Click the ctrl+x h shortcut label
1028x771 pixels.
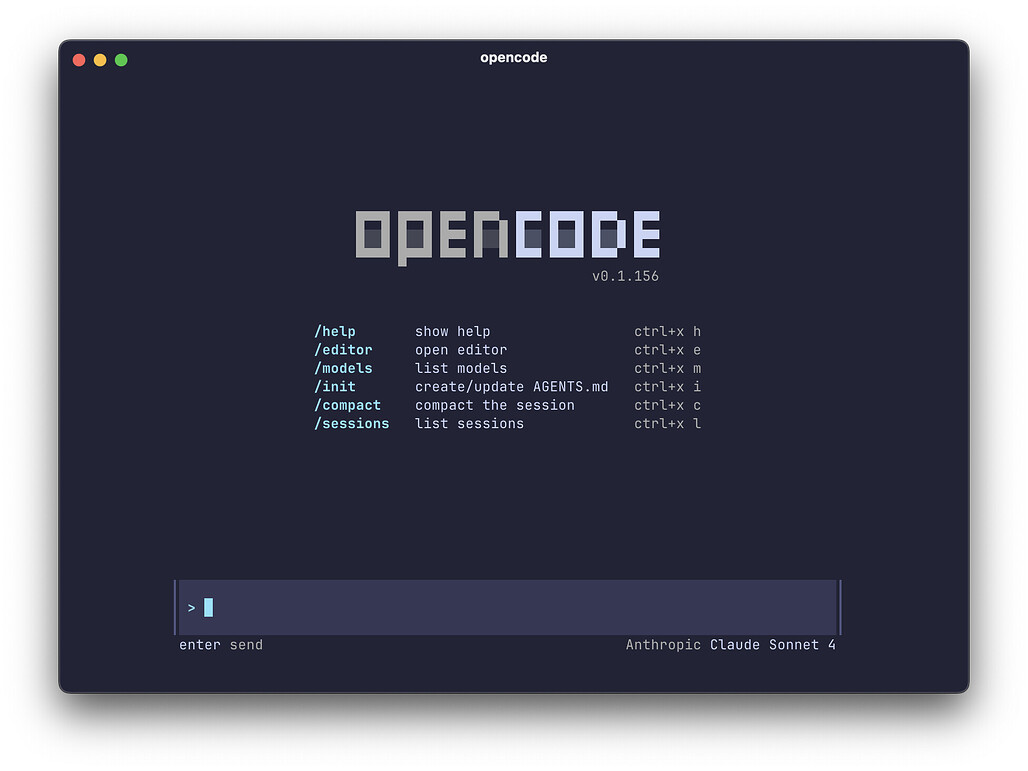667,332
